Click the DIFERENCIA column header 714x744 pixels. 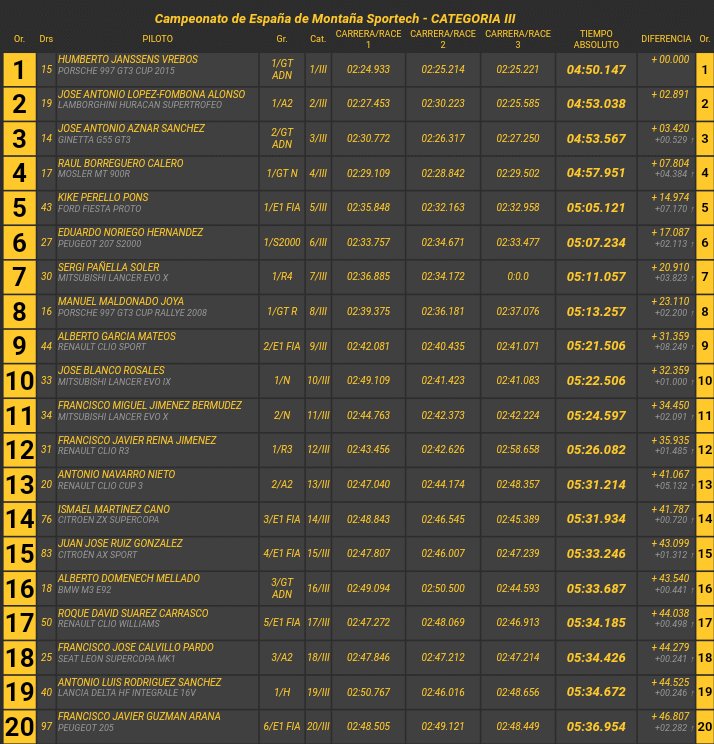[x=666, y=39]
